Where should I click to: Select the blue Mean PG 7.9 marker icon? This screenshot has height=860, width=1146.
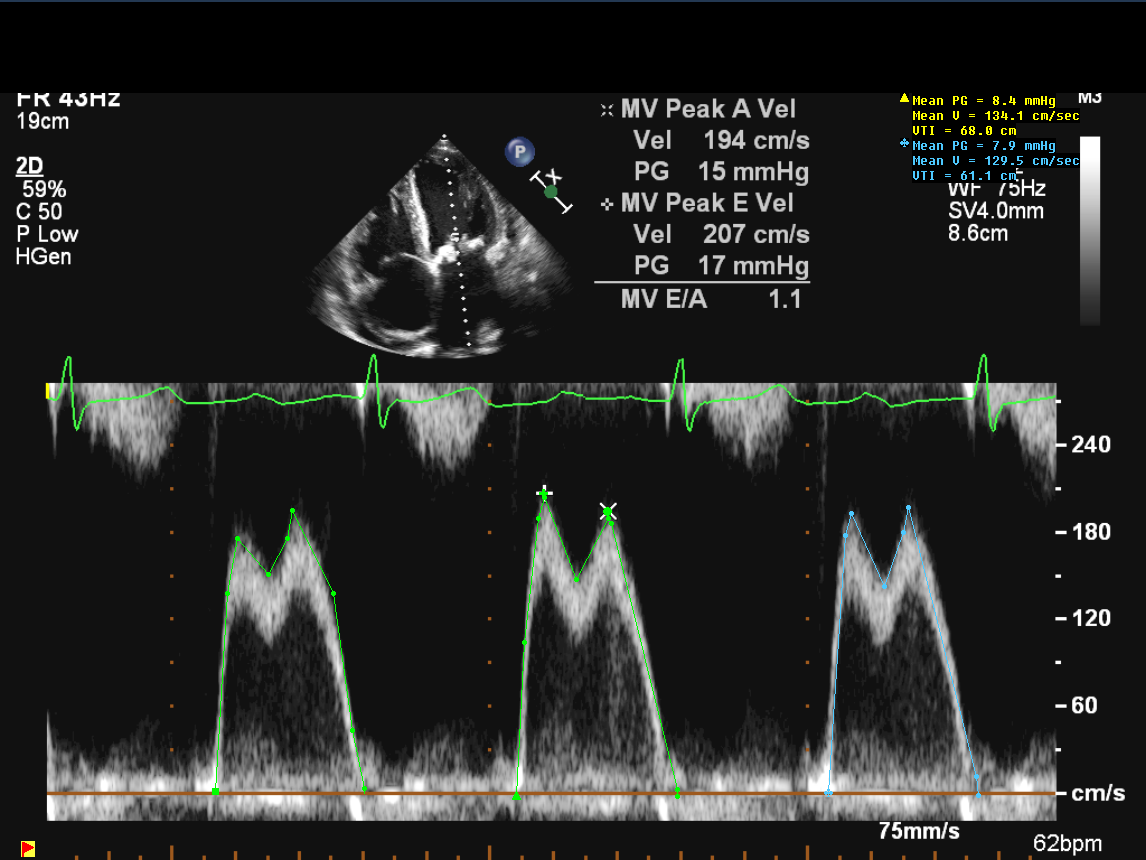[x=905, y=145]
